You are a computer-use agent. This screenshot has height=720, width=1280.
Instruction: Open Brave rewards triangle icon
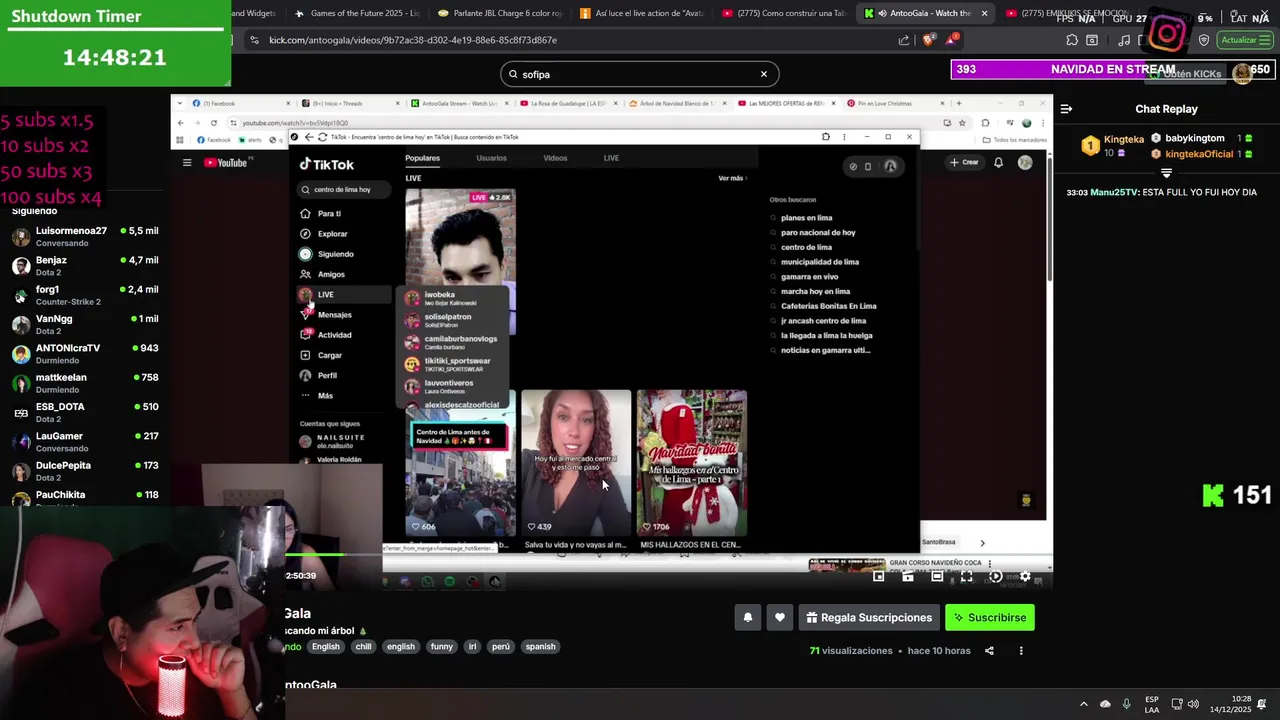tap(952, 40)
